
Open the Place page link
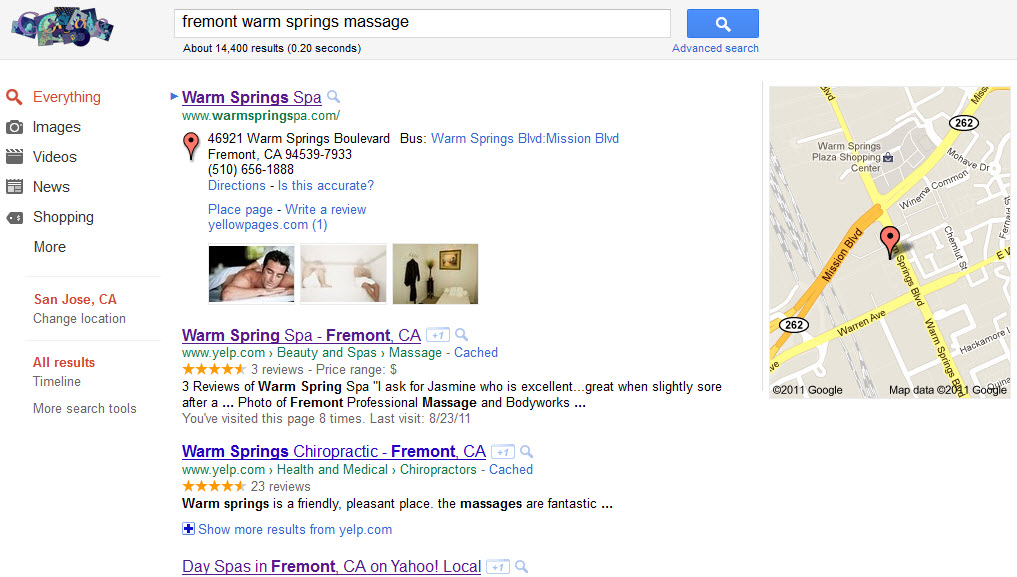coord(240,209)
